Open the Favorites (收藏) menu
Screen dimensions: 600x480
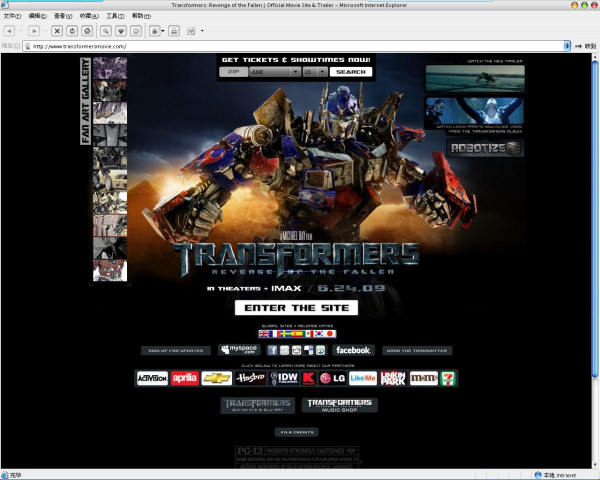tap(89, 17)
